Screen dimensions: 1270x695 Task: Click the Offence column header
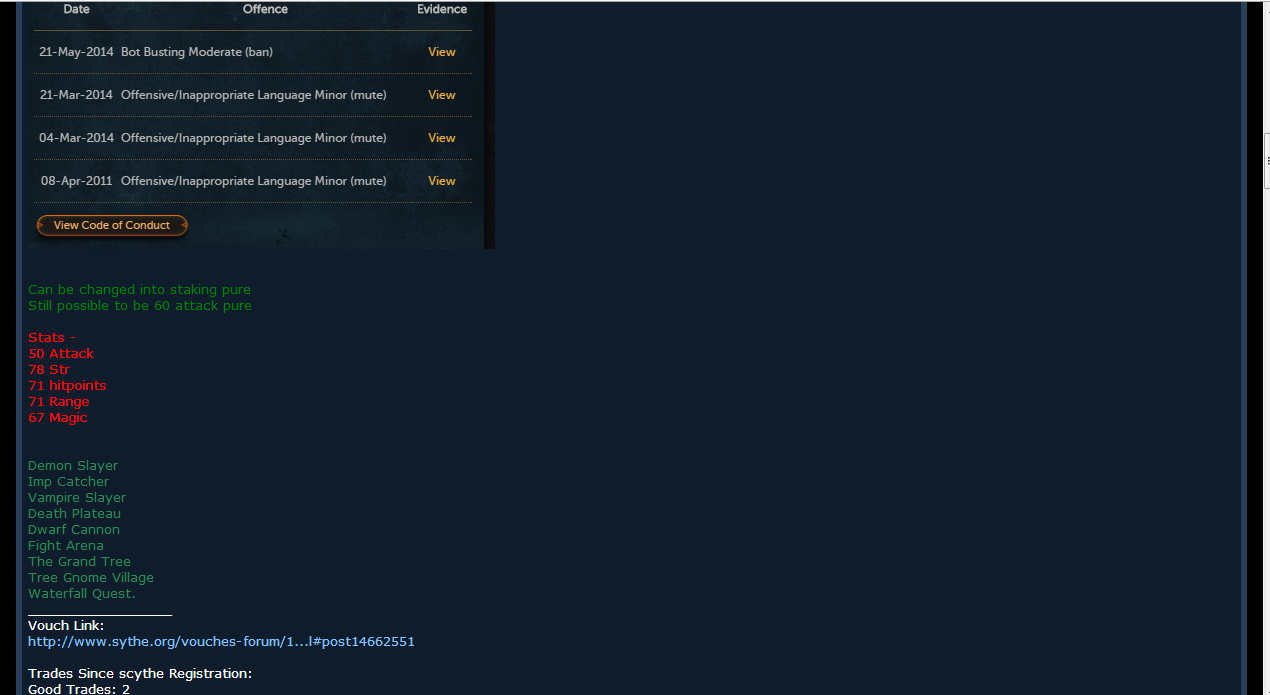tap(265, 9)
